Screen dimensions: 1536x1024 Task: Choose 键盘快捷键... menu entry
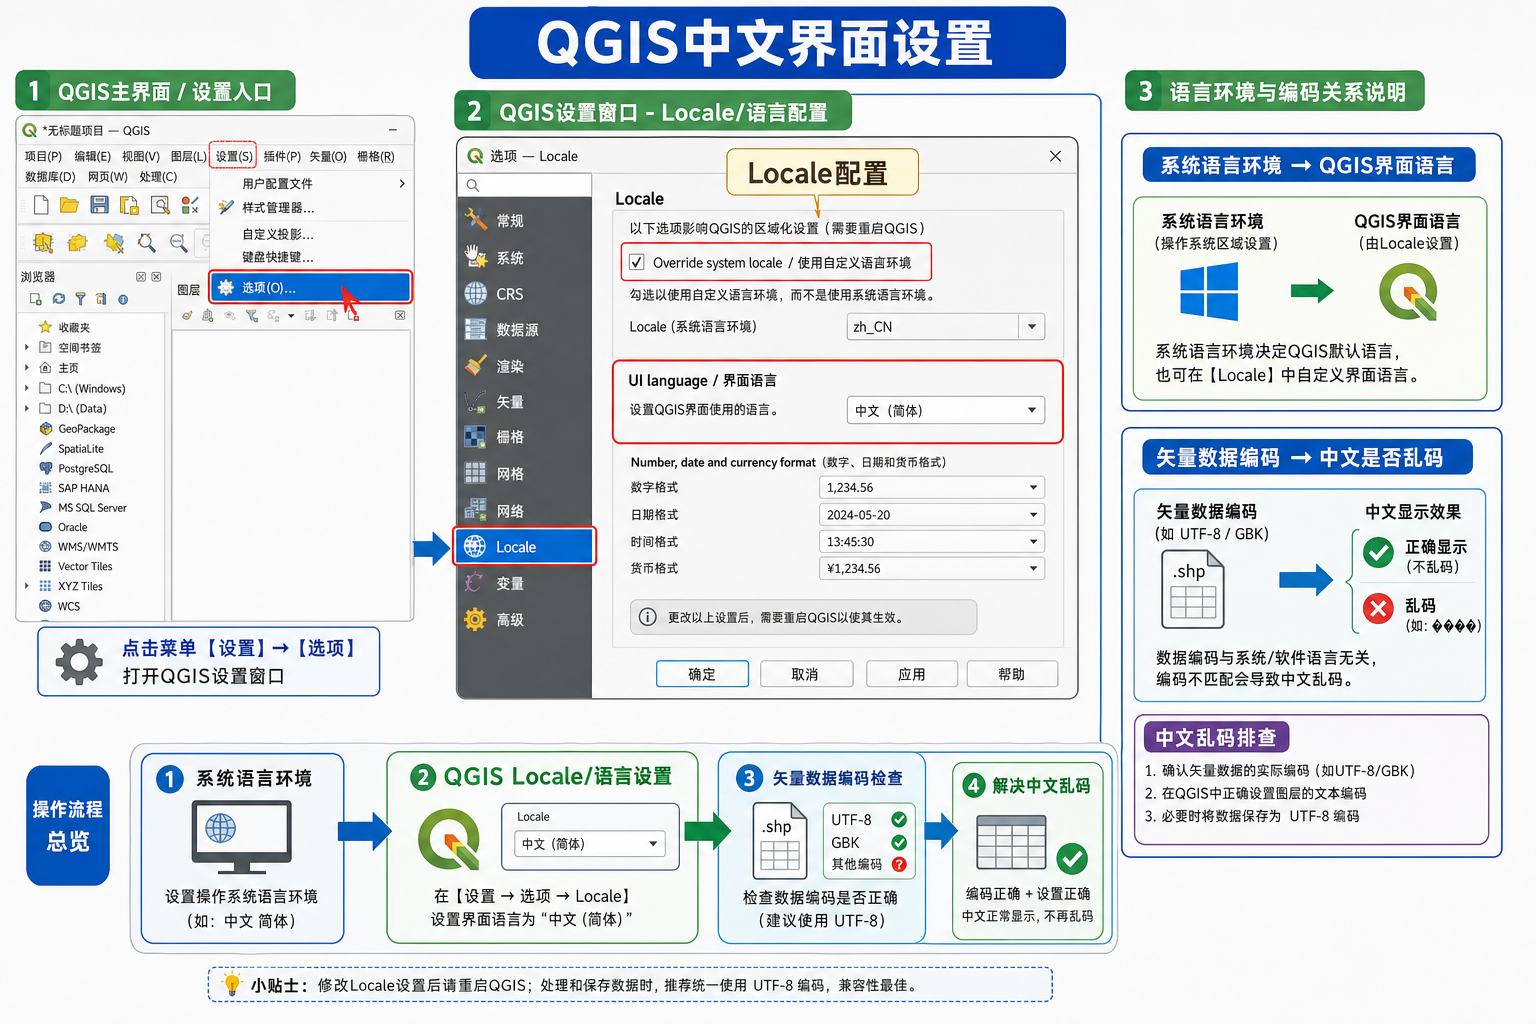tap(311, 257)
